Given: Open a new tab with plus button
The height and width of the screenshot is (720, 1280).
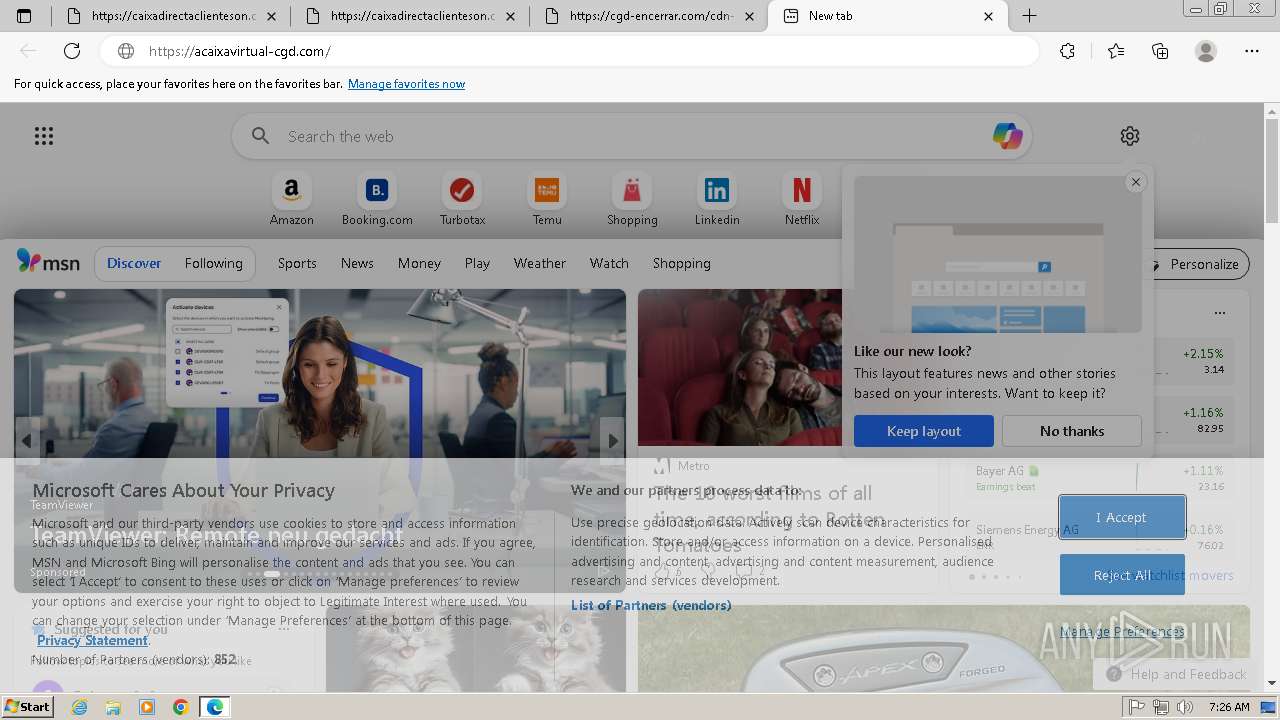Looking at the screenshot, I should pyautogui.click(x=1029, y=16).
